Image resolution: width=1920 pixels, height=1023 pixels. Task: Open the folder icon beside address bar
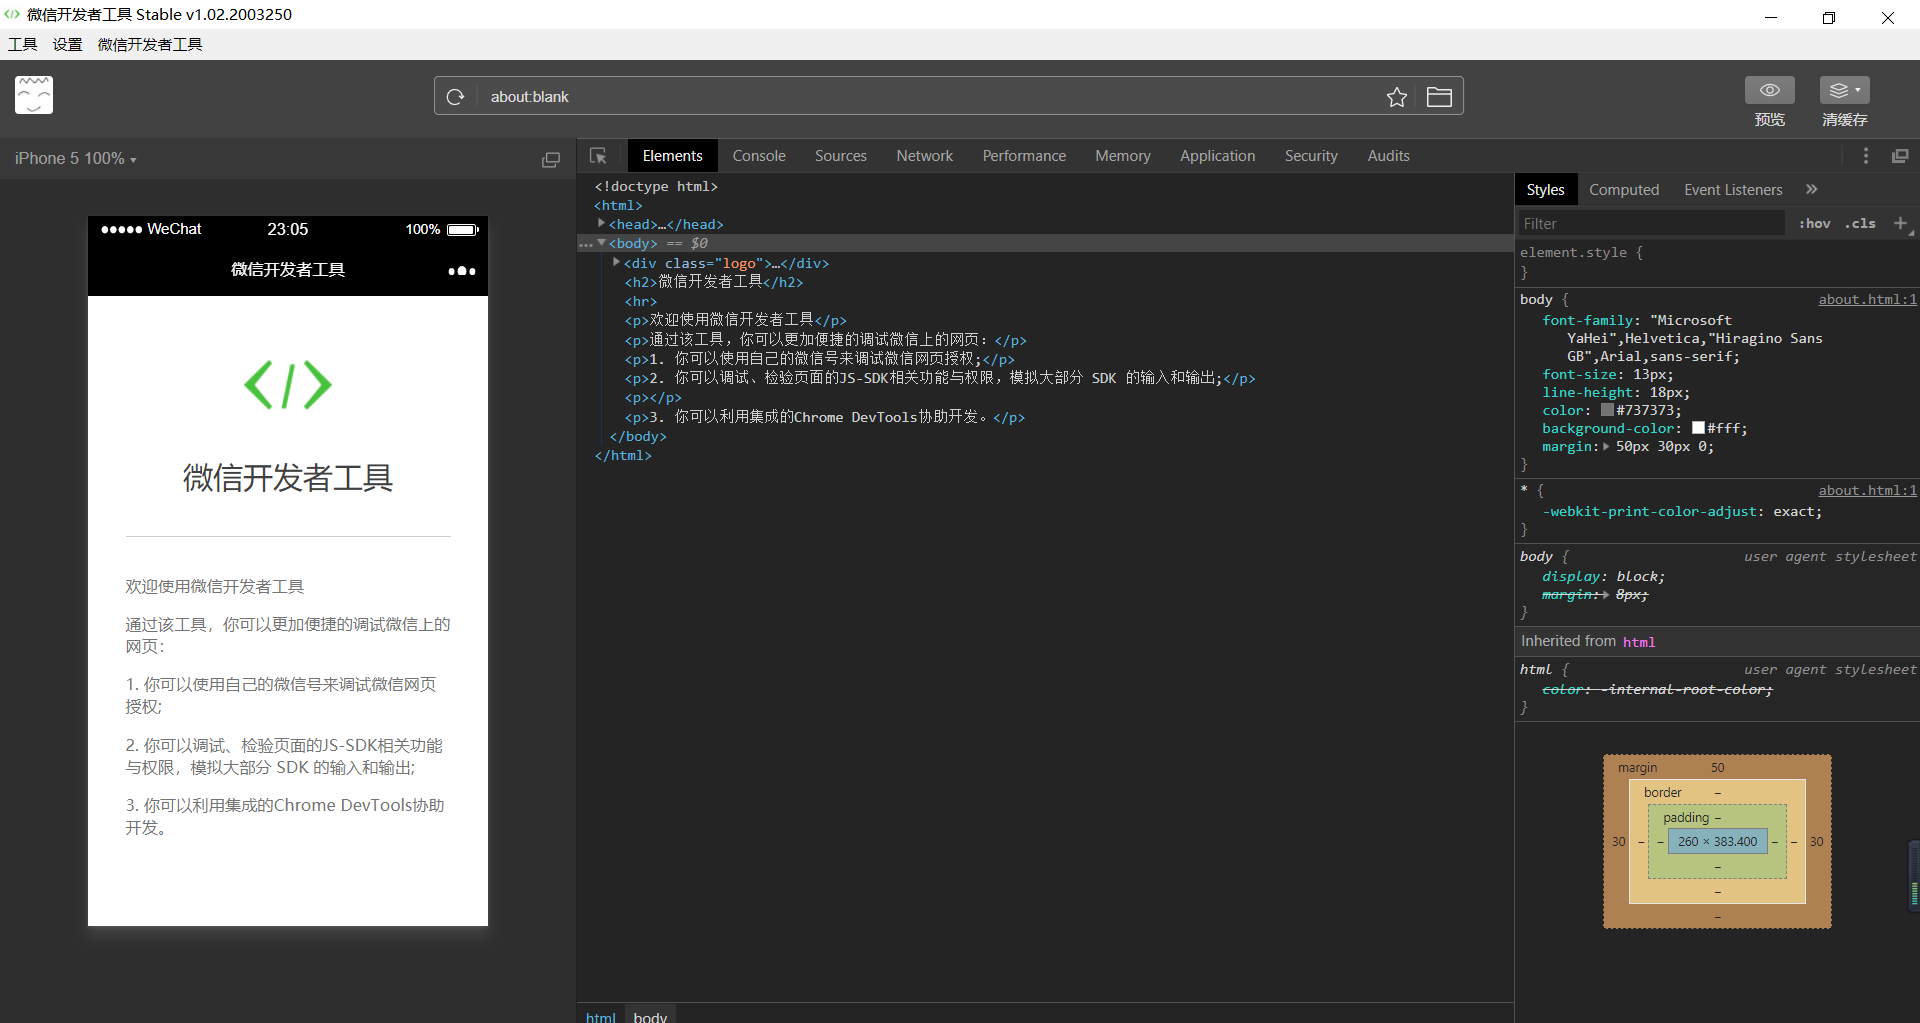click(1439, 97)
